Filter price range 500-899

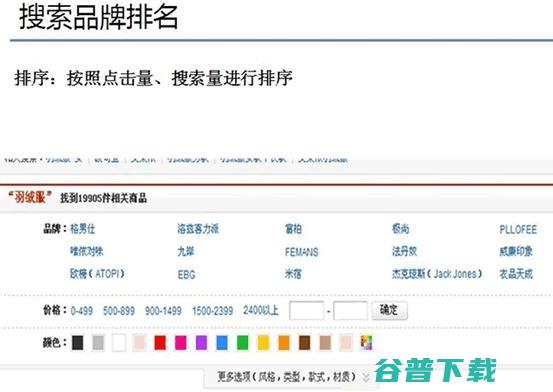[119, 311]
